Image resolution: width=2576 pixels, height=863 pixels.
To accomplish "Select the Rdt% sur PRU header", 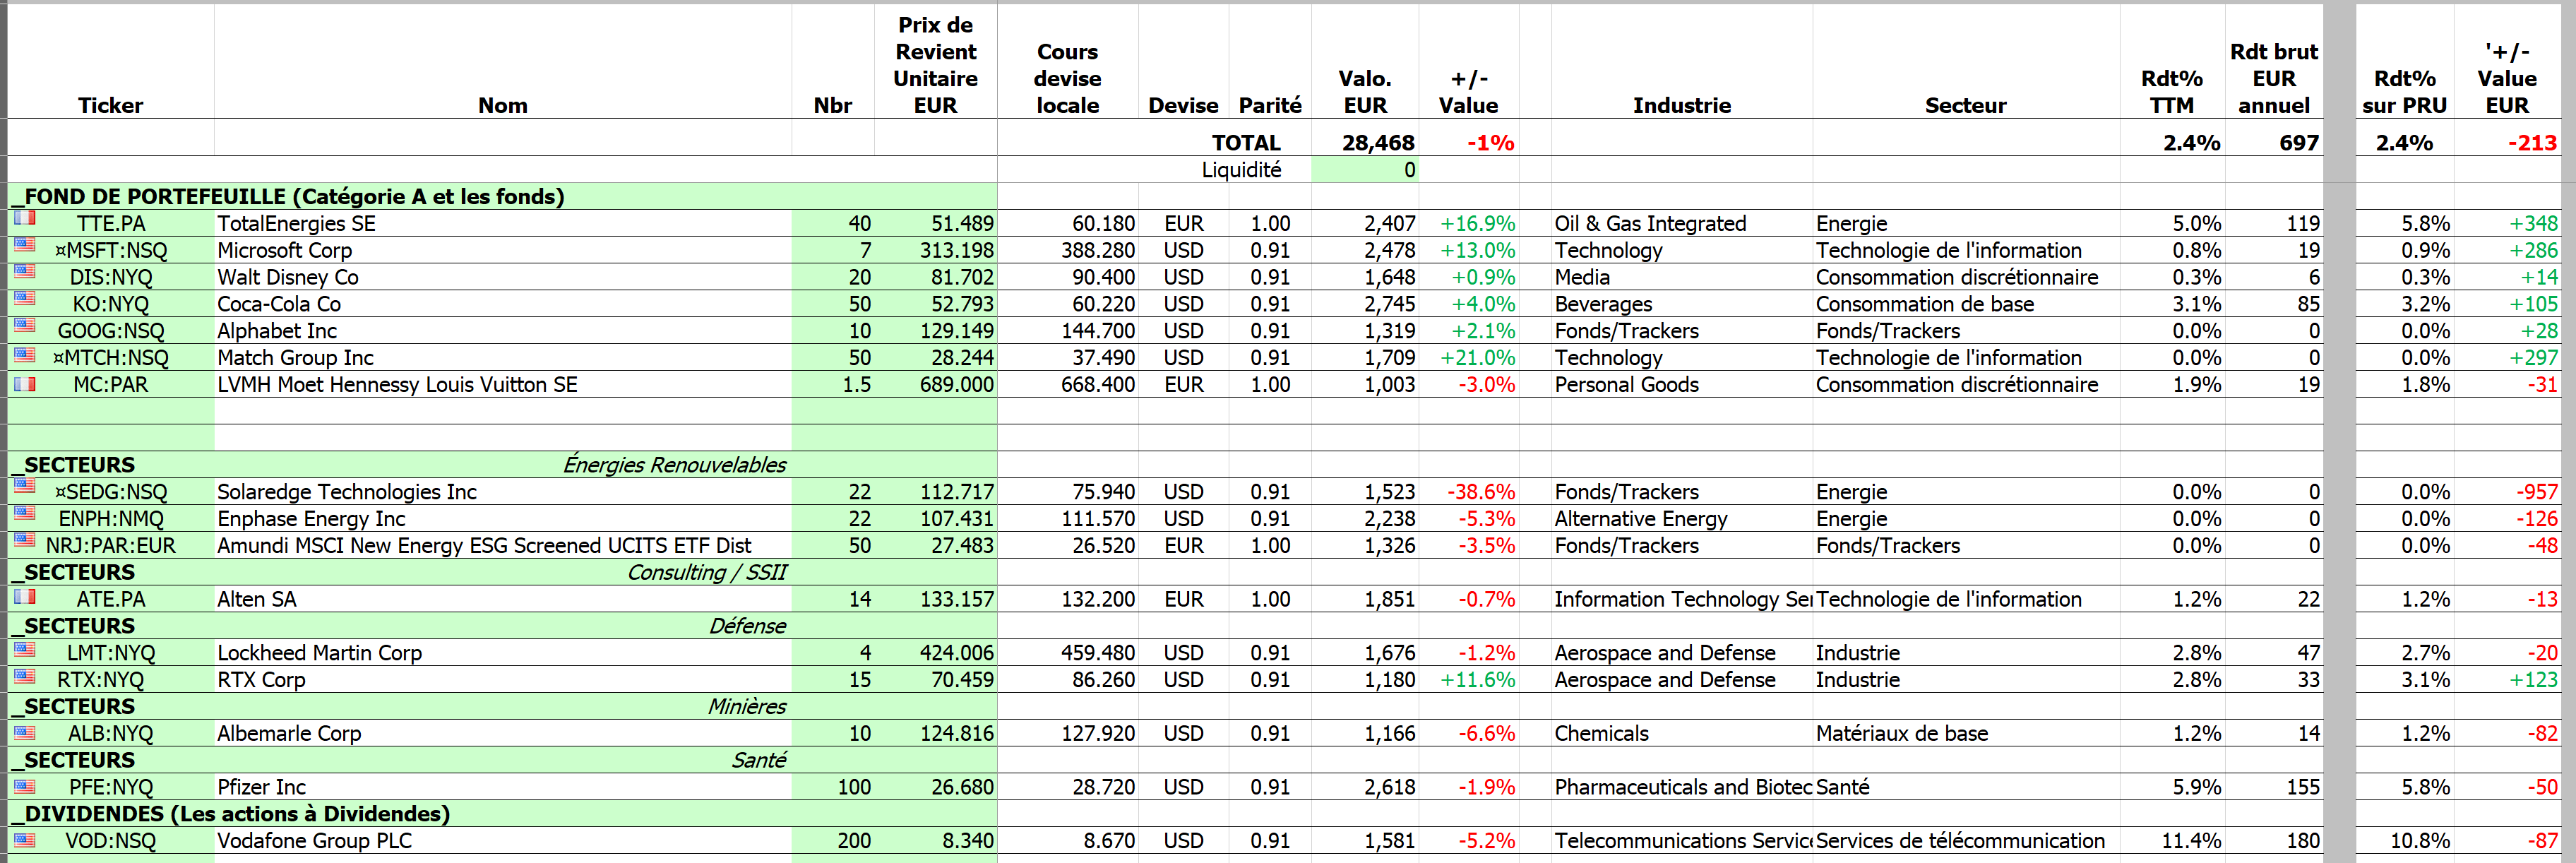I will pyautogui.click(x=2404, y=92).
